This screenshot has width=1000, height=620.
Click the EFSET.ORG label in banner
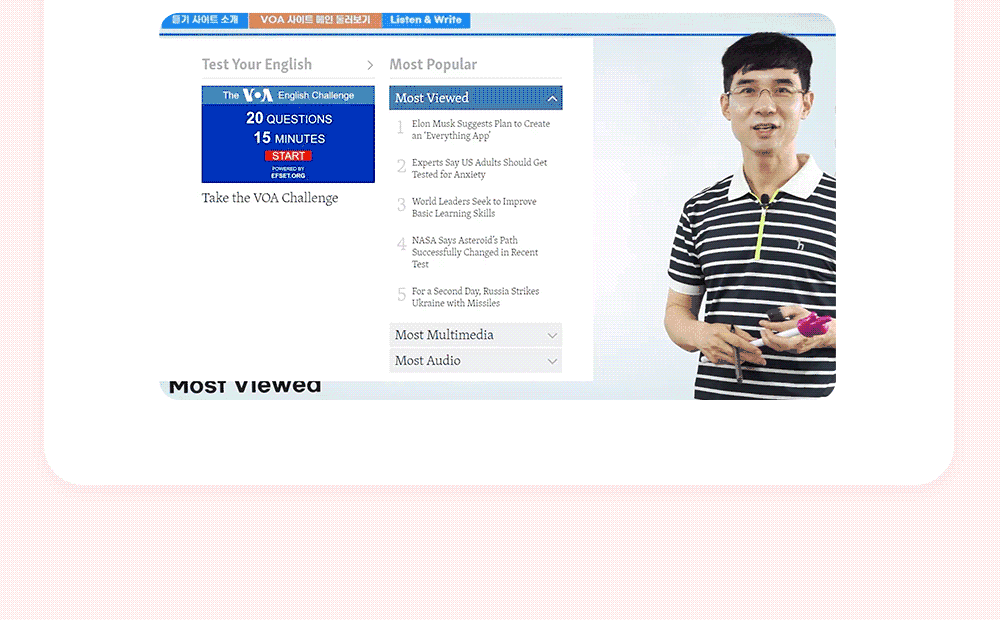pyautogui.click(x=288, y=175)
